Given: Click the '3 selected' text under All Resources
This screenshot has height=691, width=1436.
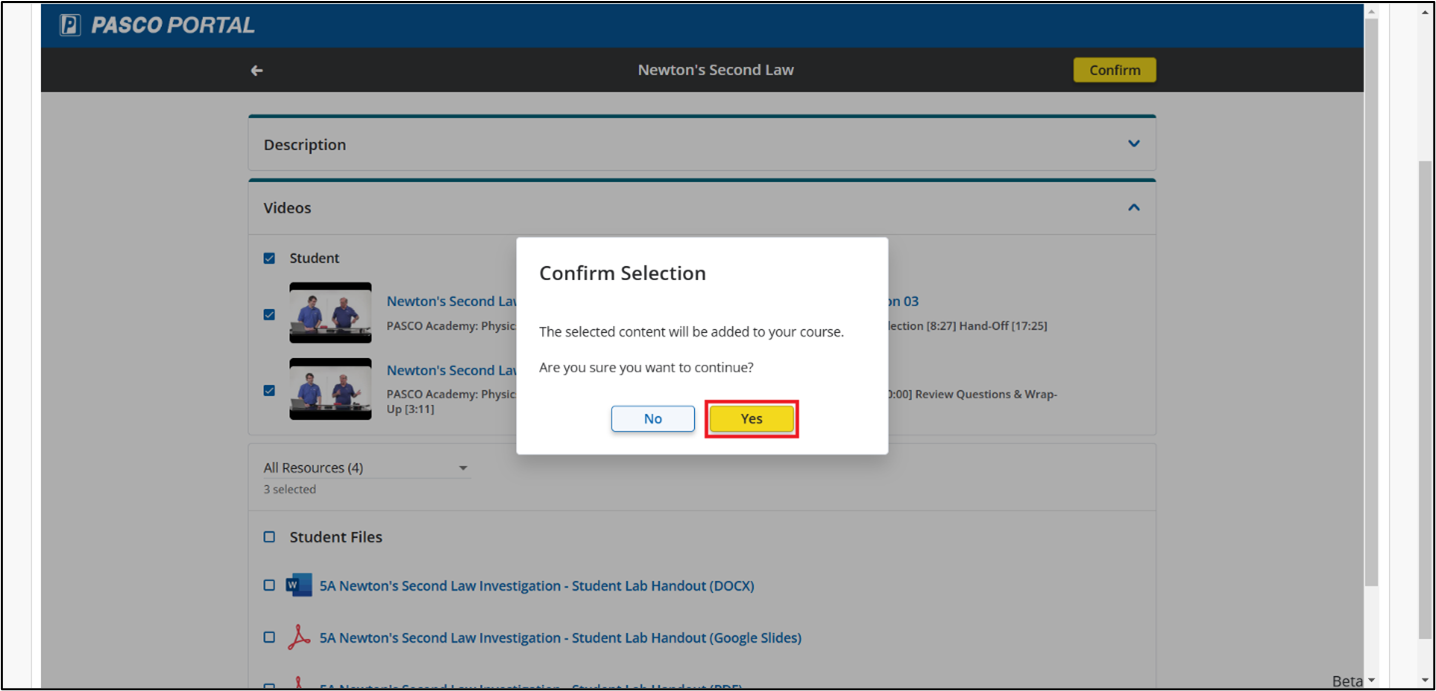Looking at the screenshot, I should pyautogui.click(x=290, y=490).
